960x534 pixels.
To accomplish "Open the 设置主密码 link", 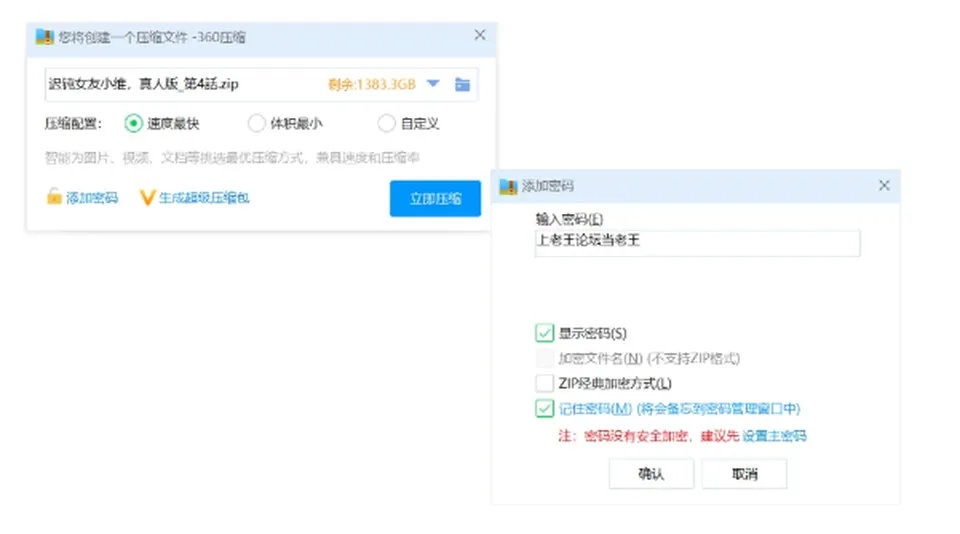I will pos(774,436).
